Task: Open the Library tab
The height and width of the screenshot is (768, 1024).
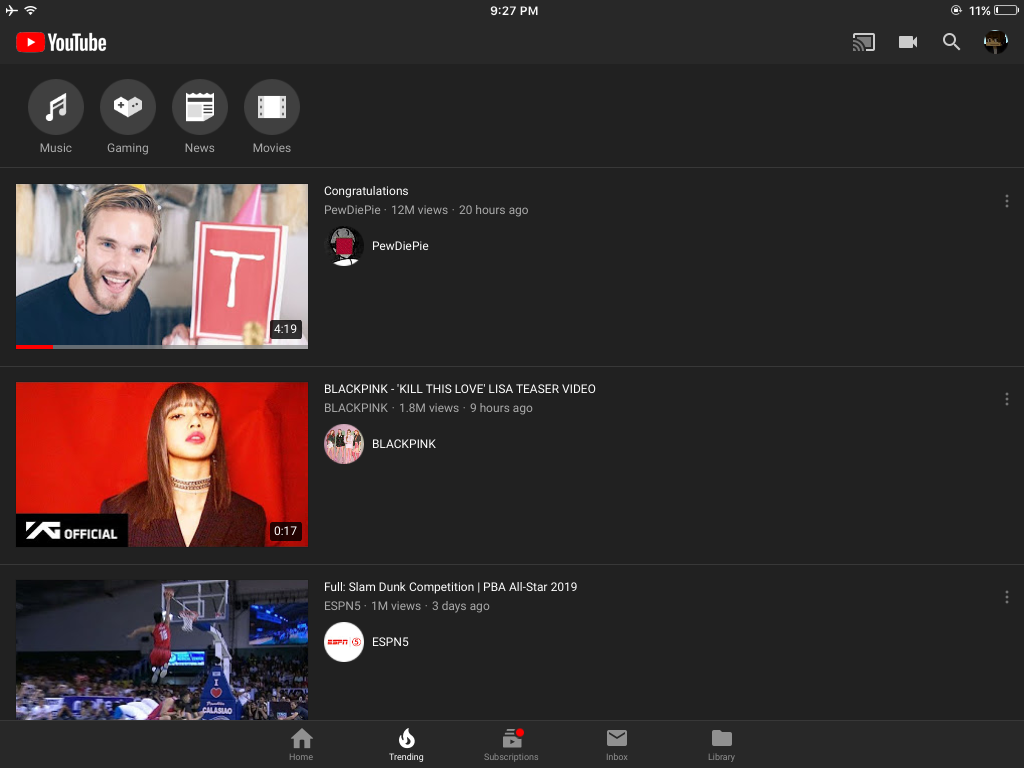Action: 722,745
